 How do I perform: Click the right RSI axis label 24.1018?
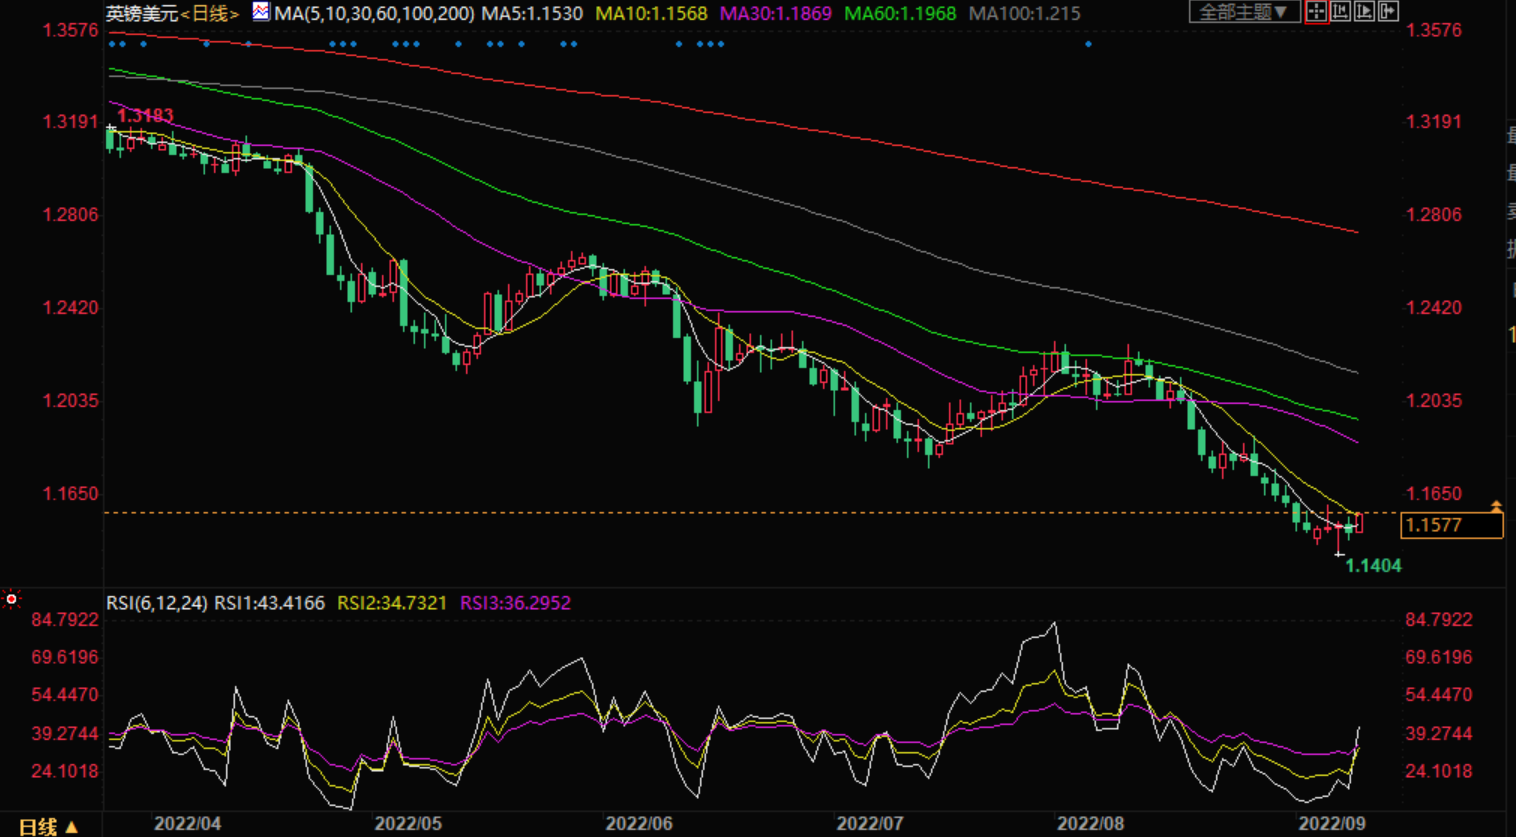[1439, 771]
